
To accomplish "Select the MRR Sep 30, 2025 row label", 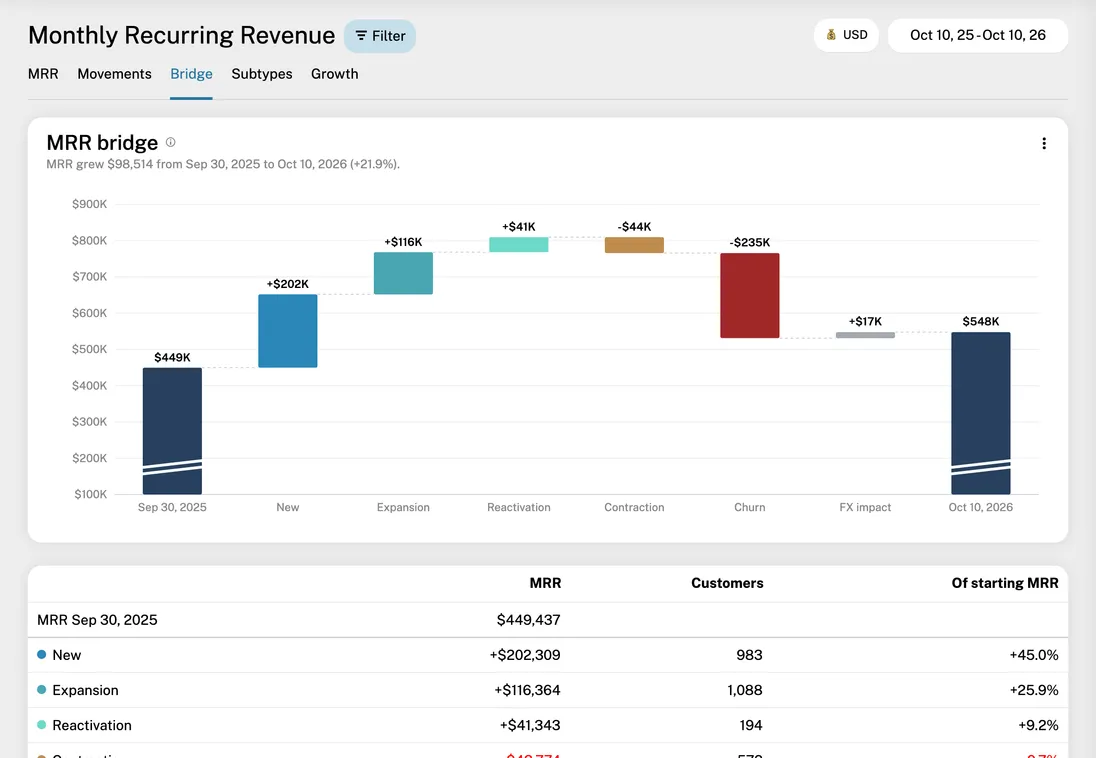I will [97, 620].
